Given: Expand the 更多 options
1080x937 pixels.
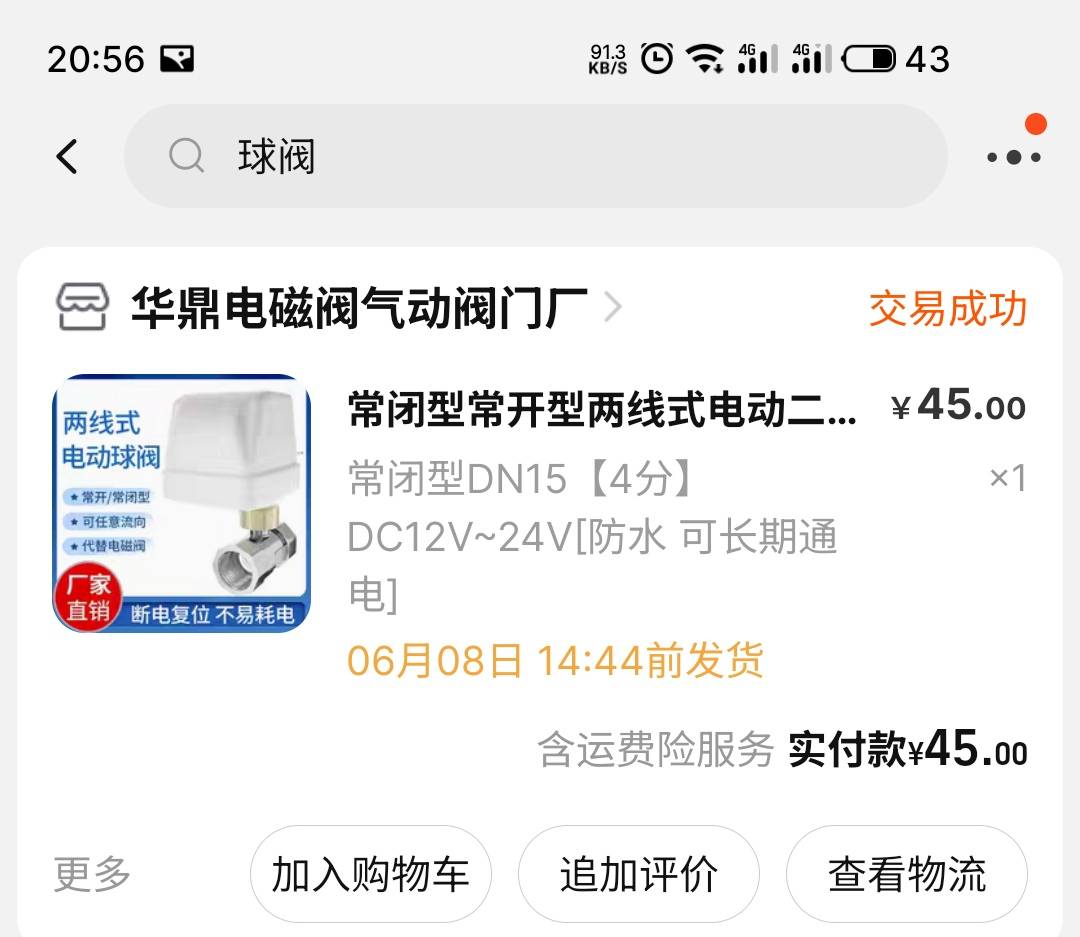Looking at the screenshot, I should click(92, 874).
